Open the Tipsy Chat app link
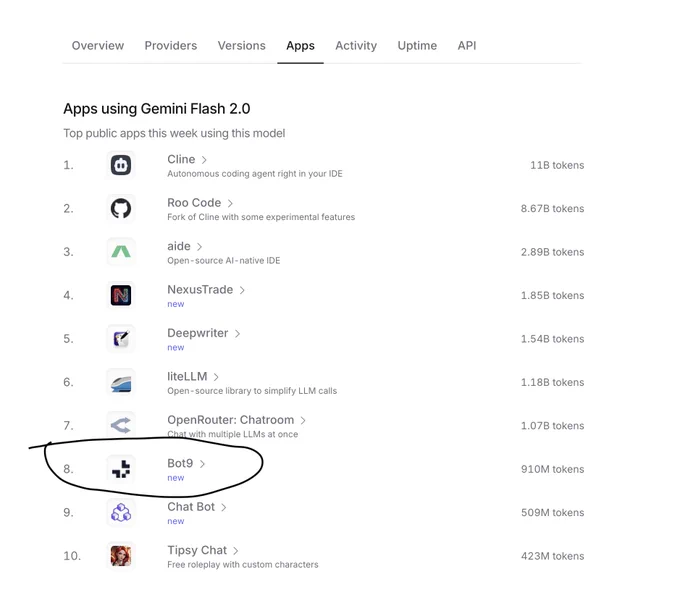Screen dimensions: 680x603 [x=197, y=550]
